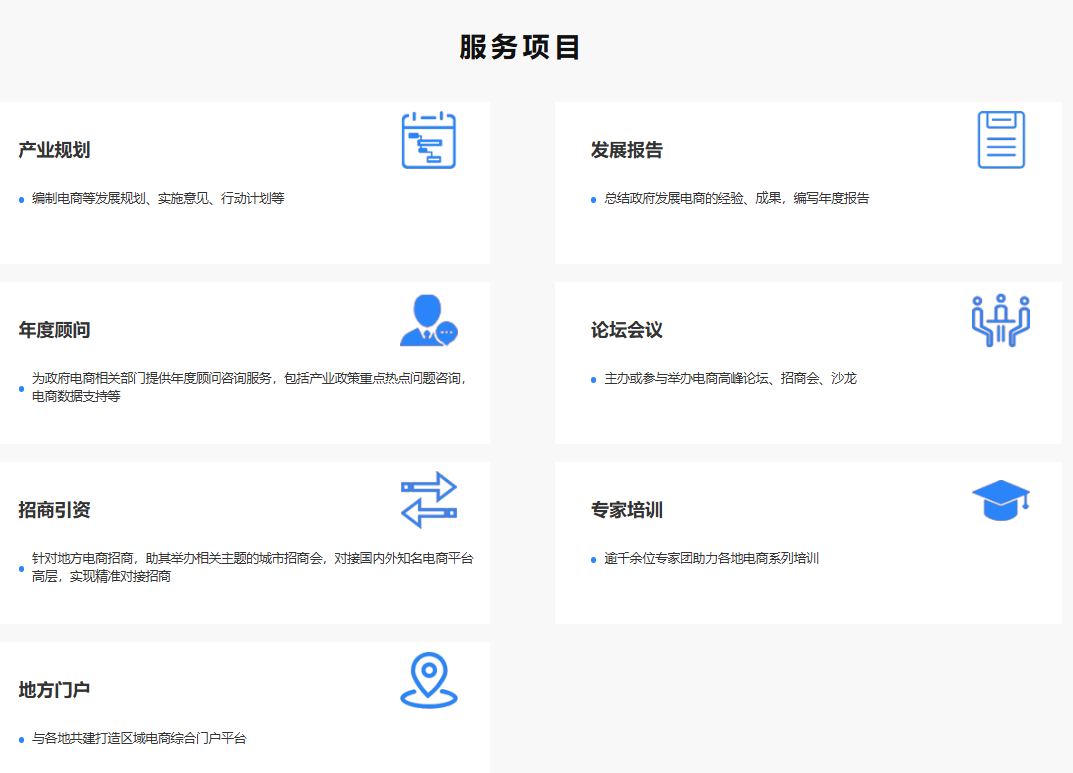Click the 产业规划 calendar planning icon

[x=428, y=140]
